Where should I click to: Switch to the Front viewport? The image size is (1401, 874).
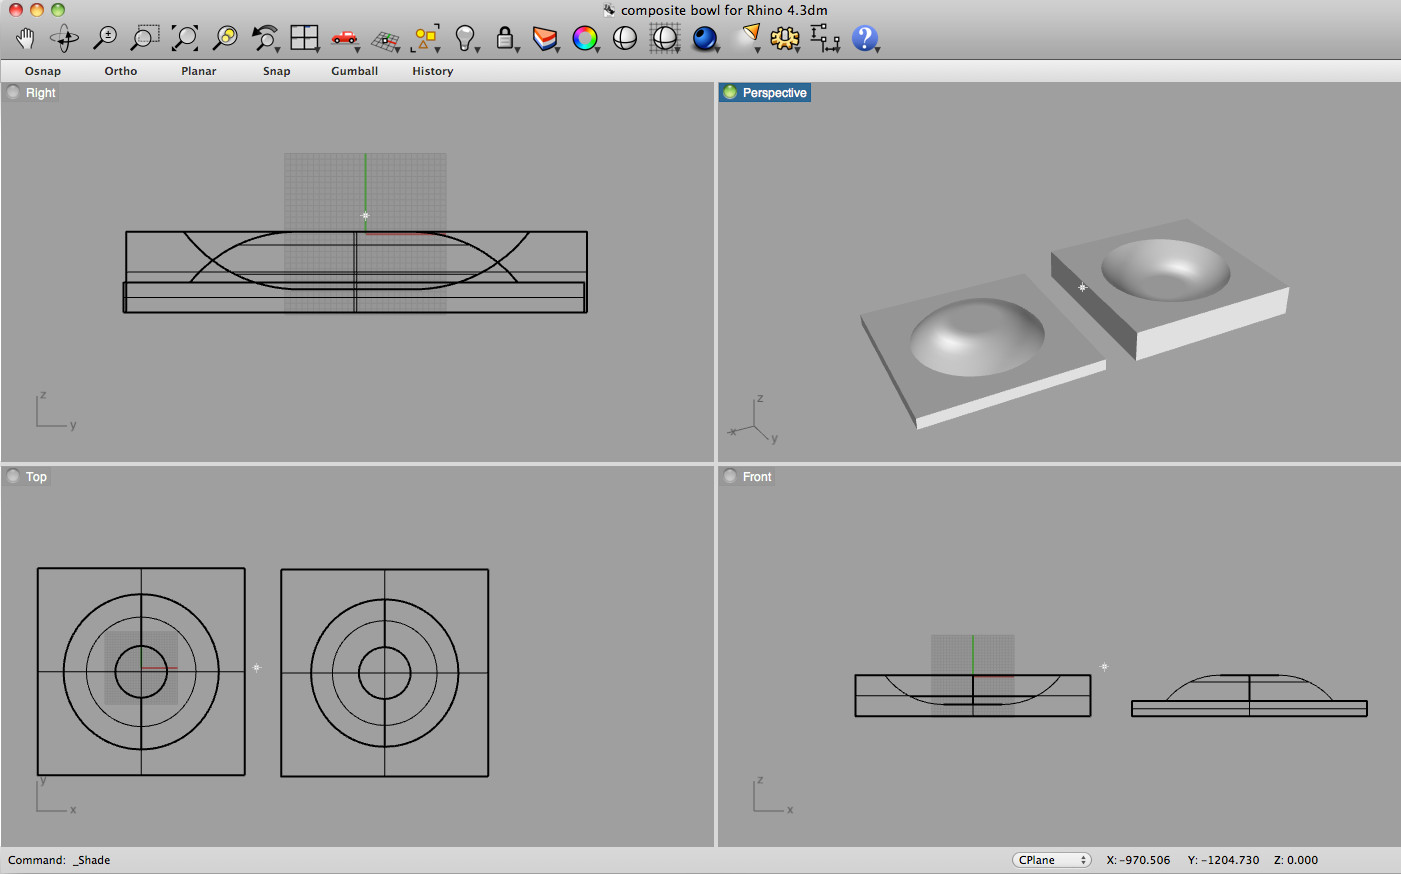tap(756, 477)
